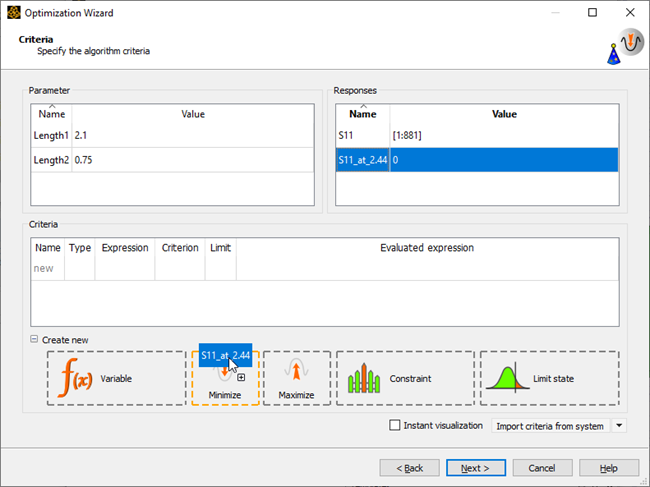Click the wizard hat icon in header
This screenshot has width=650, height=487.
[x=614, y=54]
